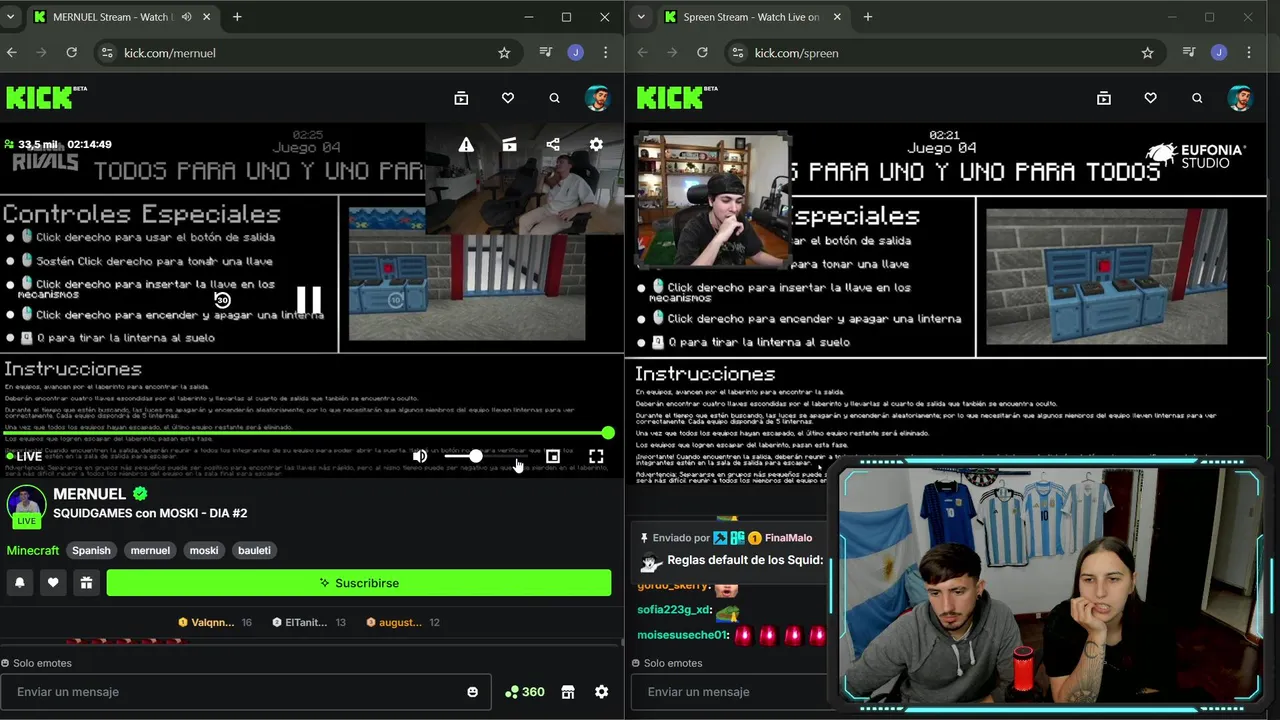Open profile avatar menu in Spreen window

[1241, 98]
